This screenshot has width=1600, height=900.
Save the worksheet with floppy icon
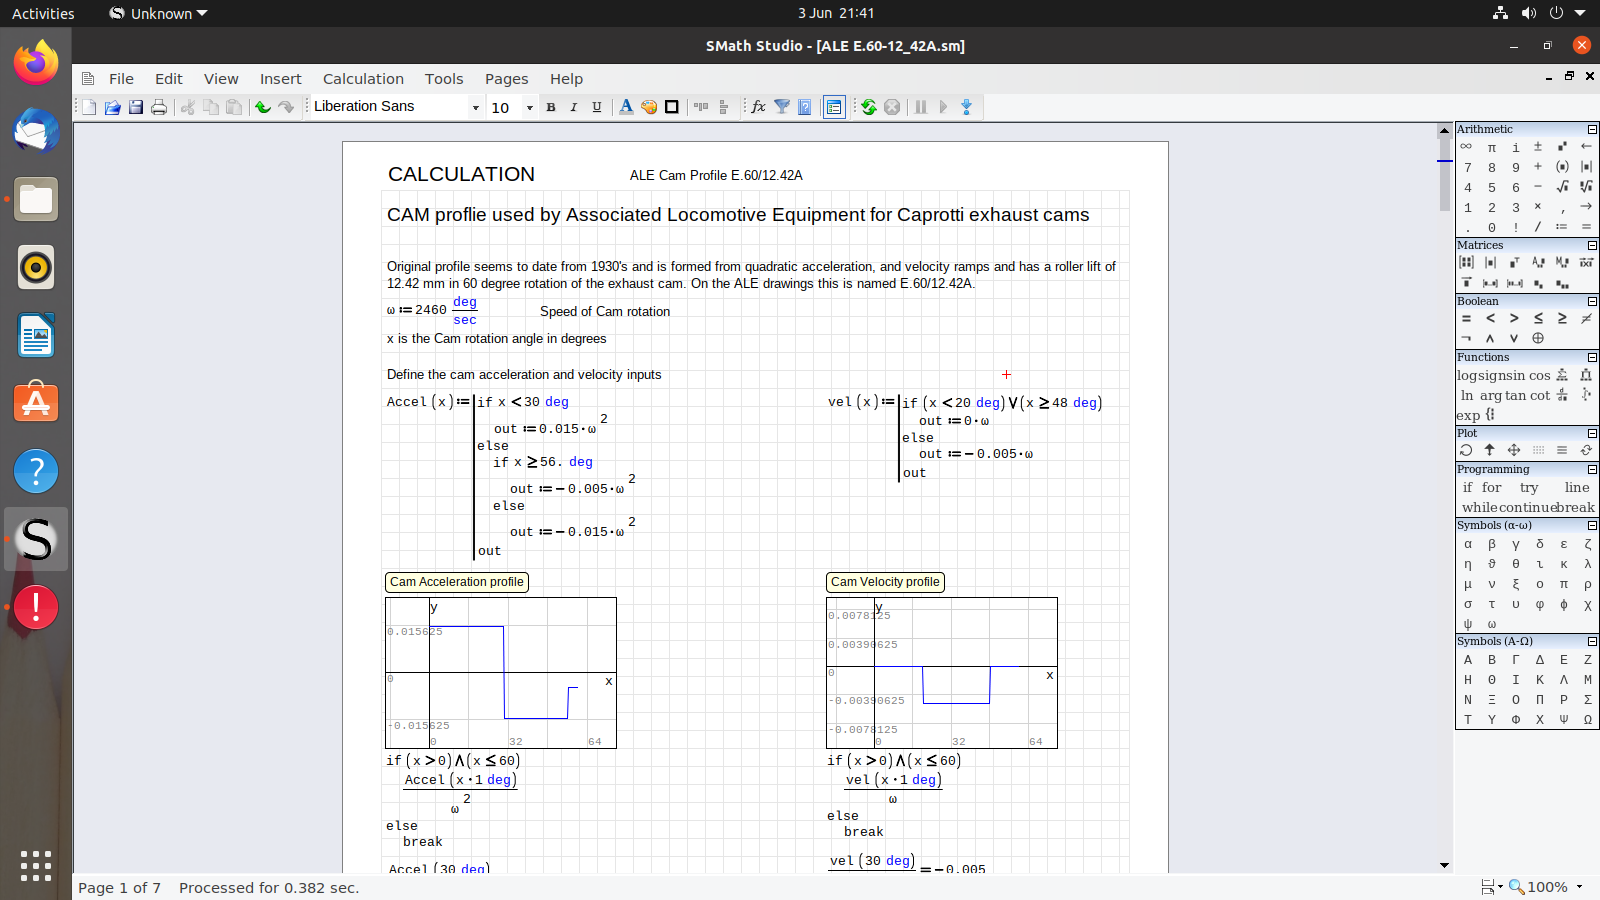(136, 107)
